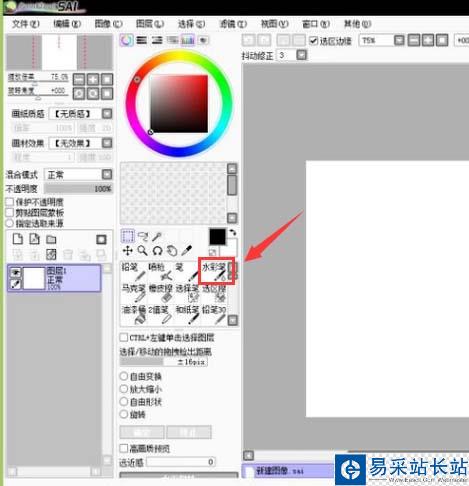Open the 滤镜 Filter menu

point(233,24)
